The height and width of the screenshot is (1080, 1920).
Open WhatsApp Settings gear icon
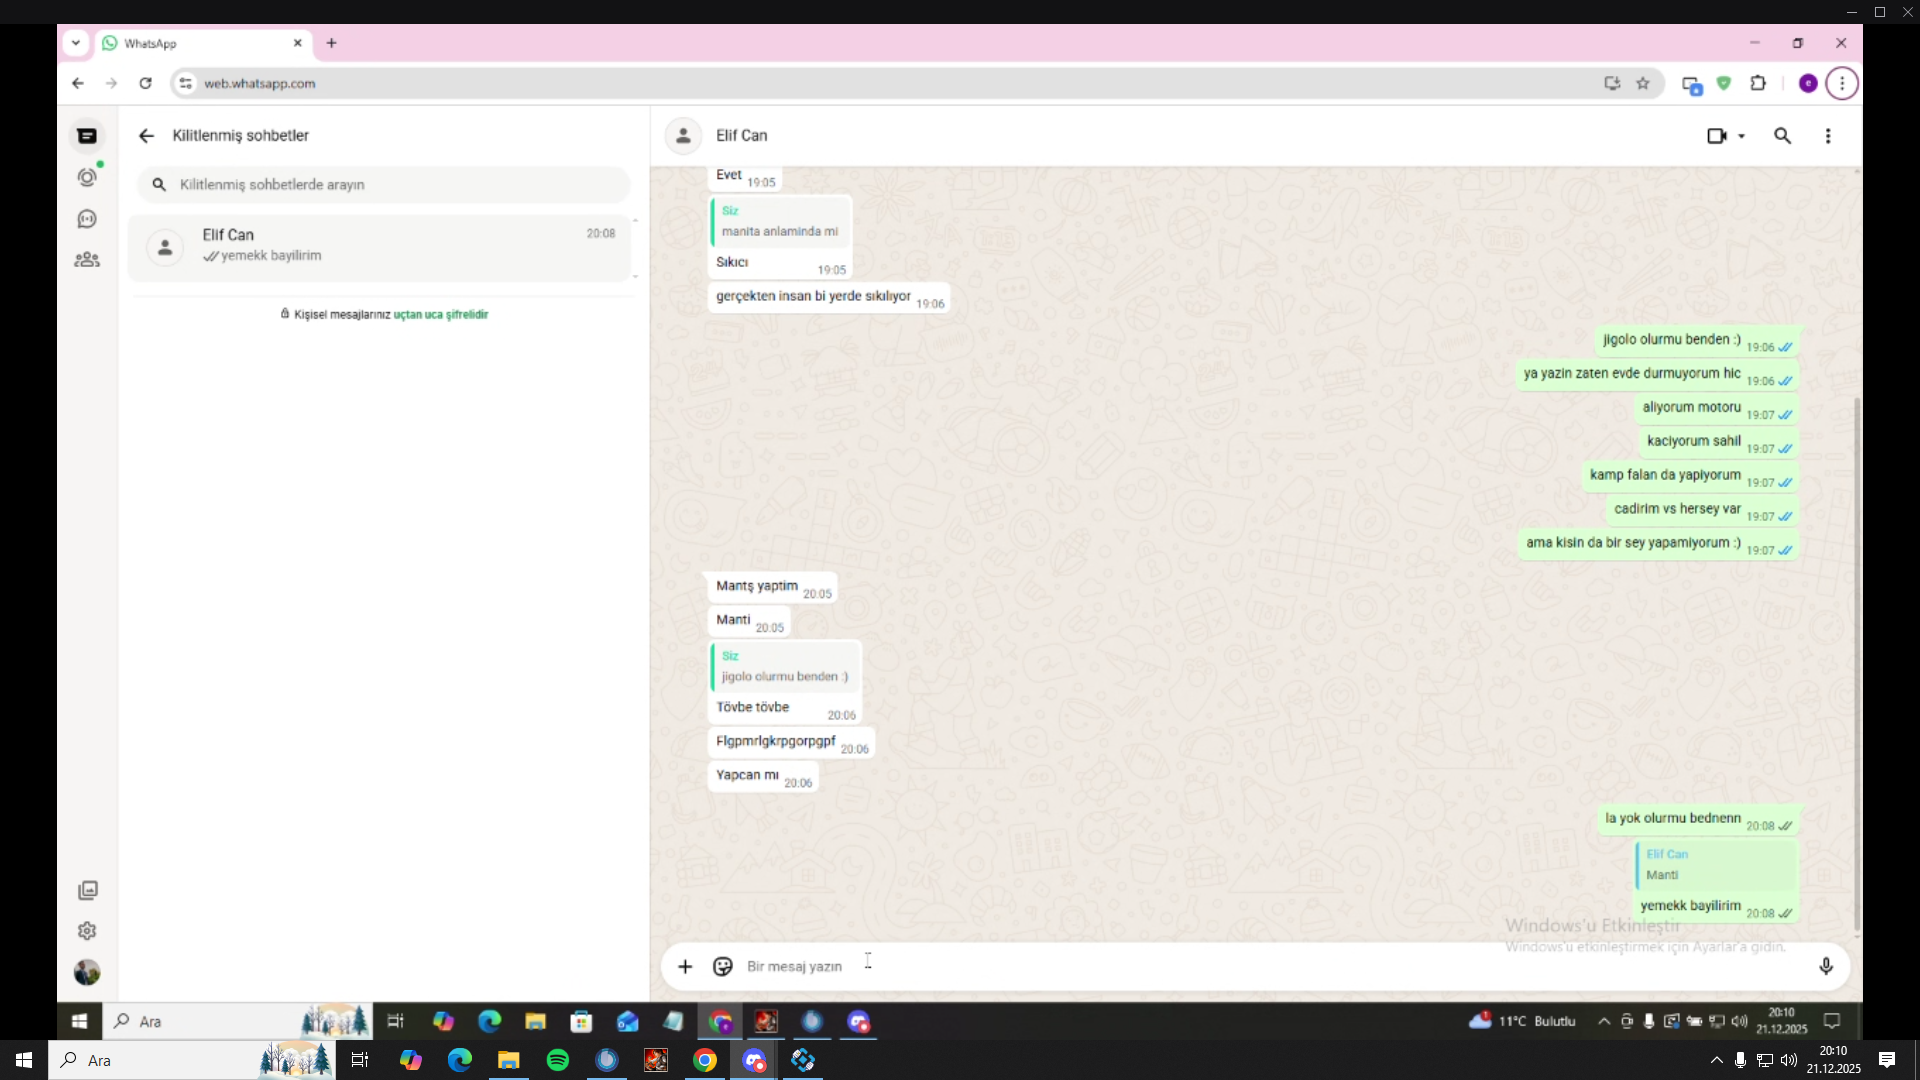click(87, 931)
